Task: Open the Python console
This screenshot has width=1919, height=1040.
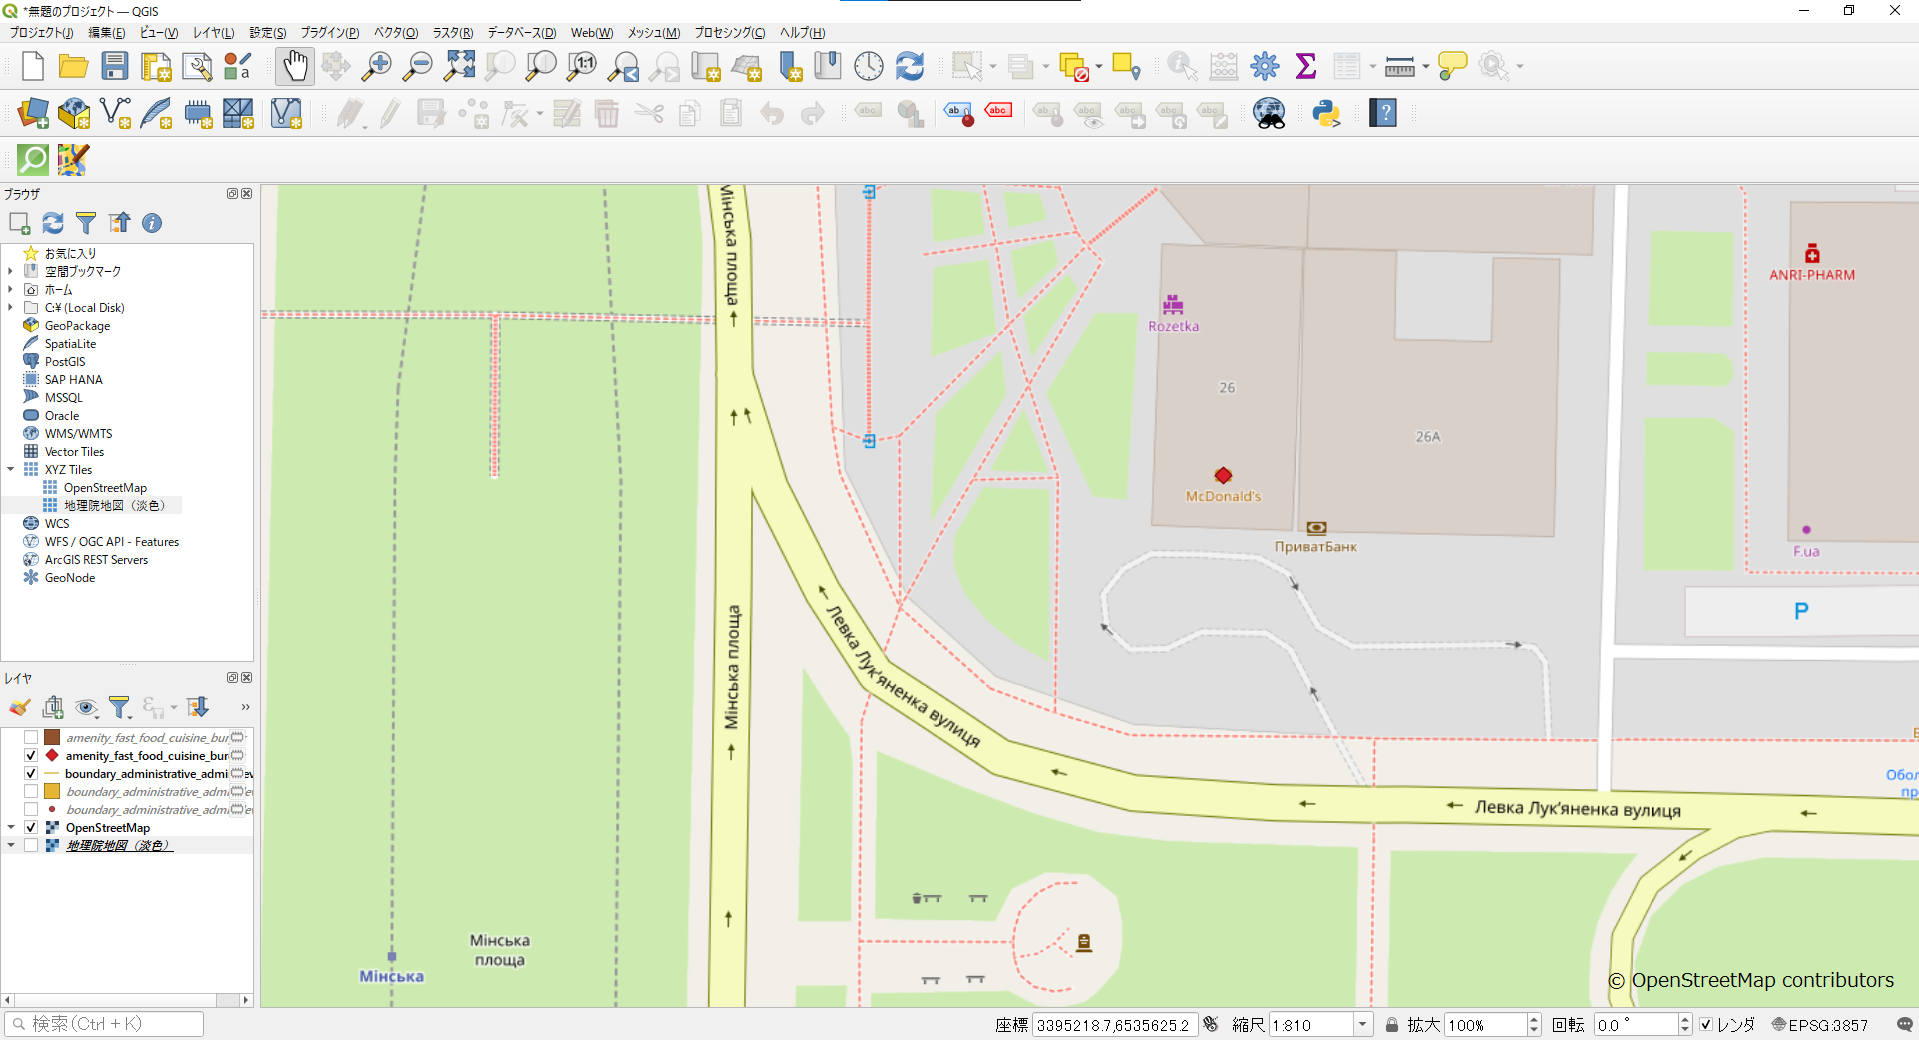Action: pos(1326,113)
